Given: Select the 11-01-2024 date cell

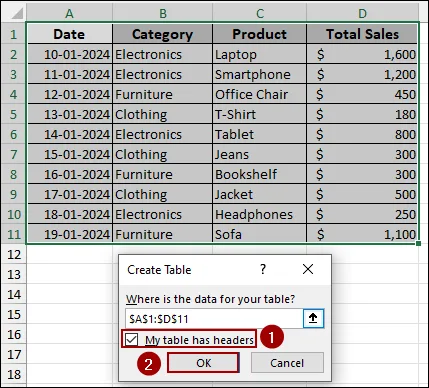Looking at the screenshot, I should coord(70,74).
